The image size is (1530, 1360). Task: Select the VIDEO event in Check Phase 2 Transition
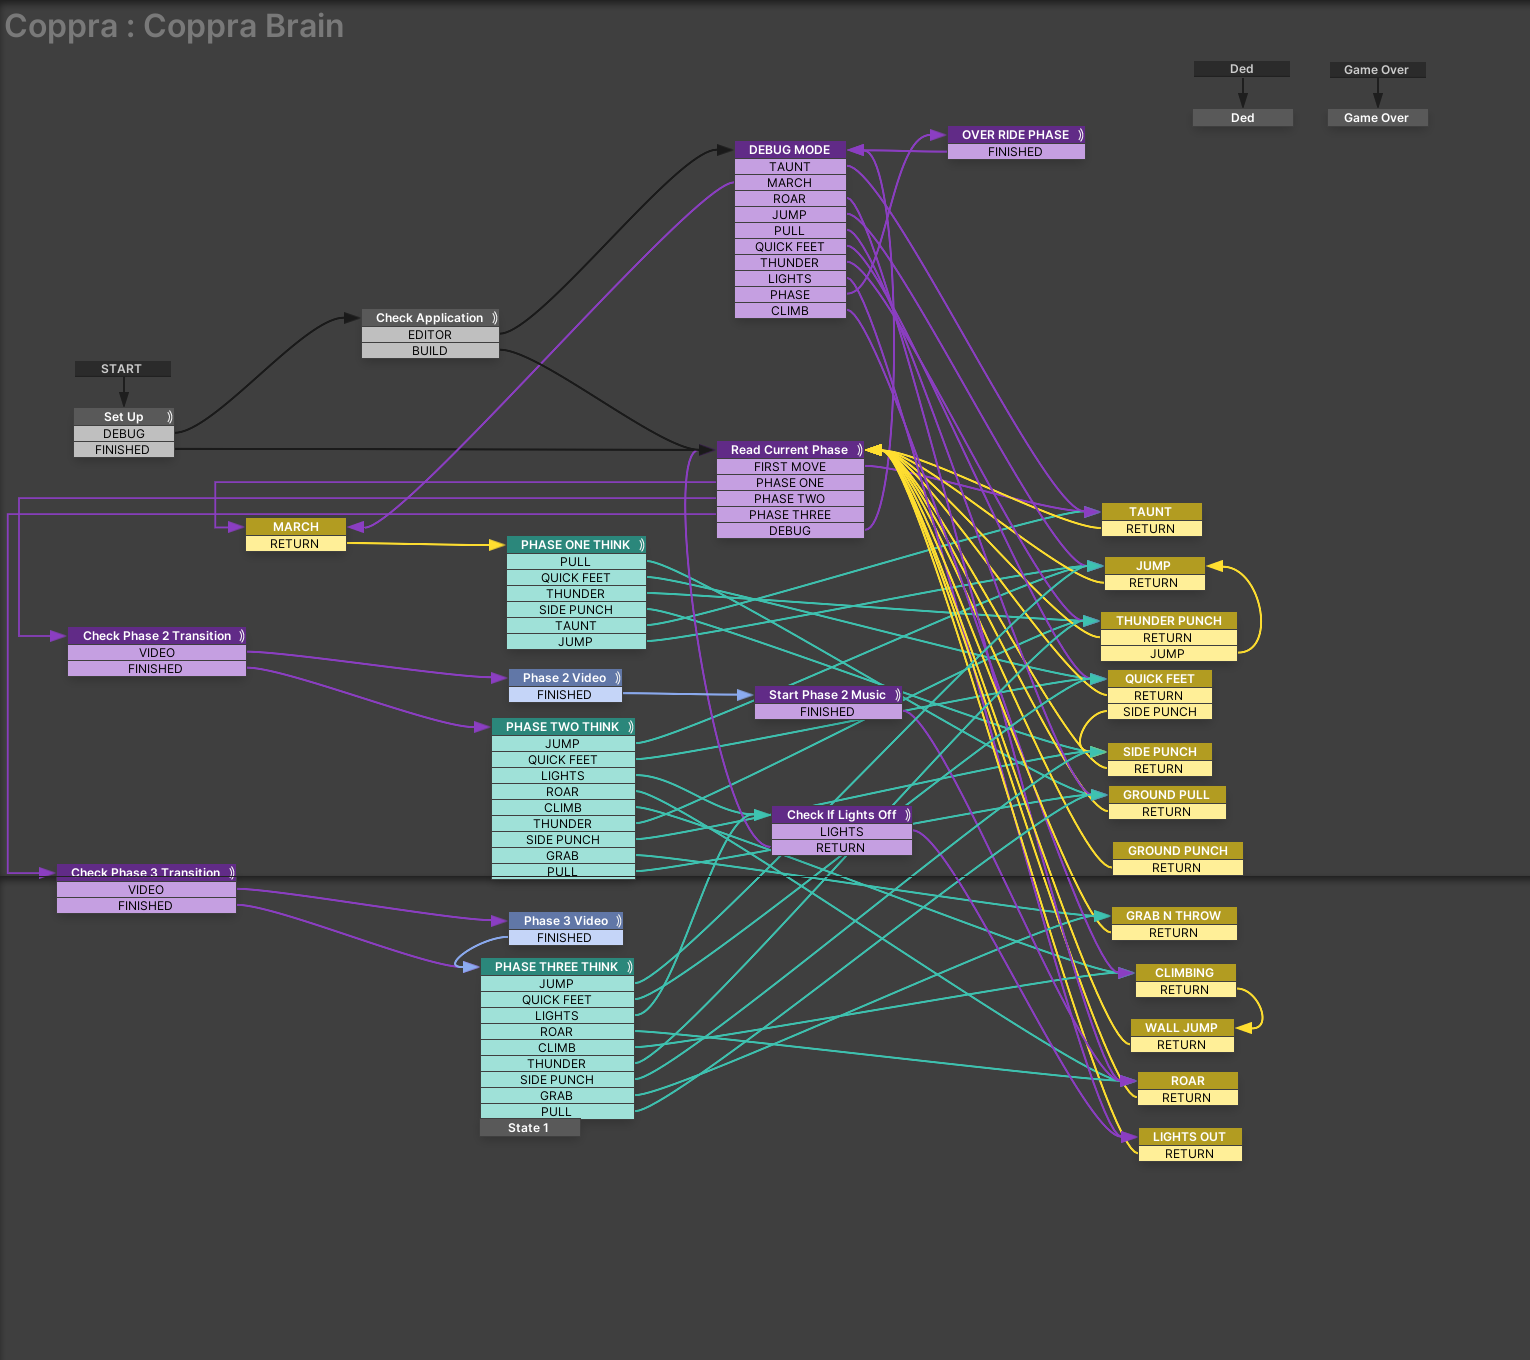click(156, 653)
